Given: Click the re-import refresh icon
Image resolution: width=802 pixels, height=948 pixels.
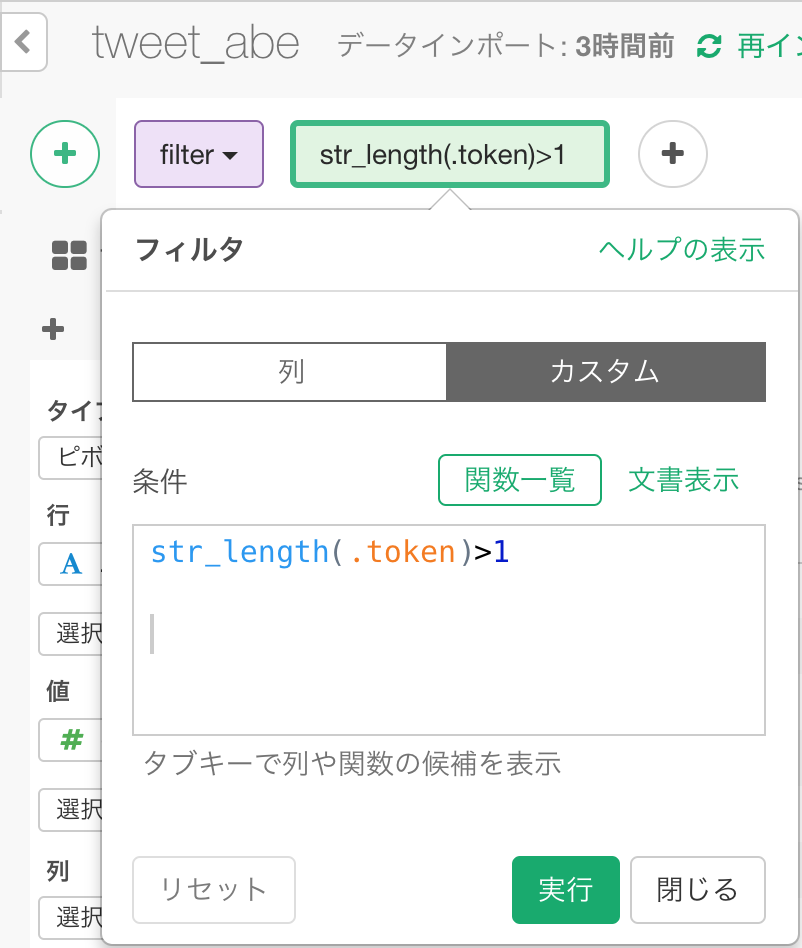Looking at the screenshot, I should (708, 46).
